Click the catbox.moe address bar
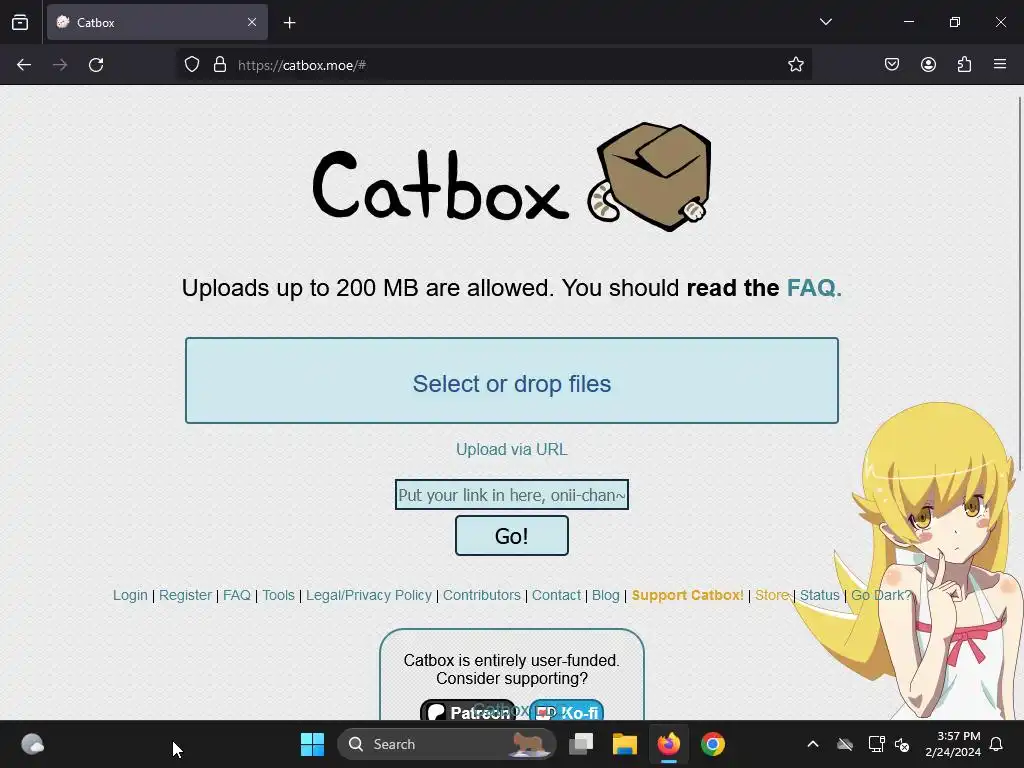Viewport: 1024px width, 768px height. pyautogui.click(x=496, y=65)
